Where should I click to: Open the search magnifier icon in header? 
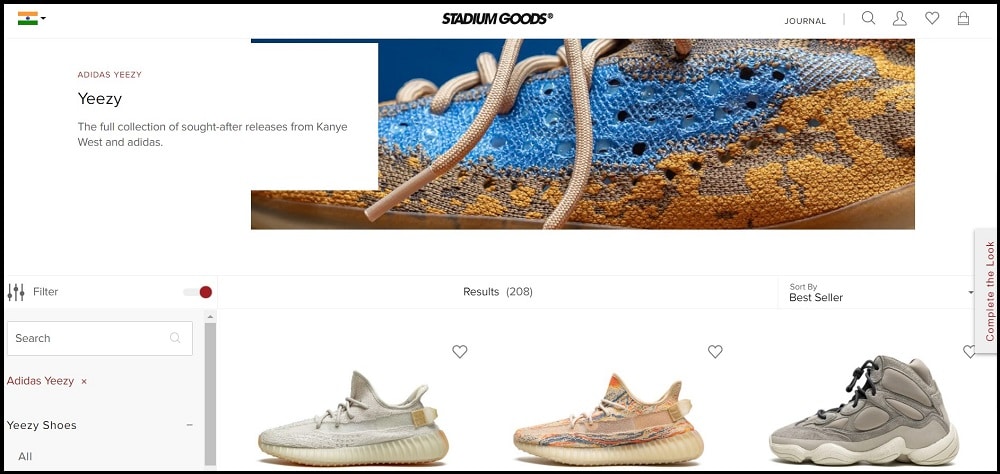868,19
